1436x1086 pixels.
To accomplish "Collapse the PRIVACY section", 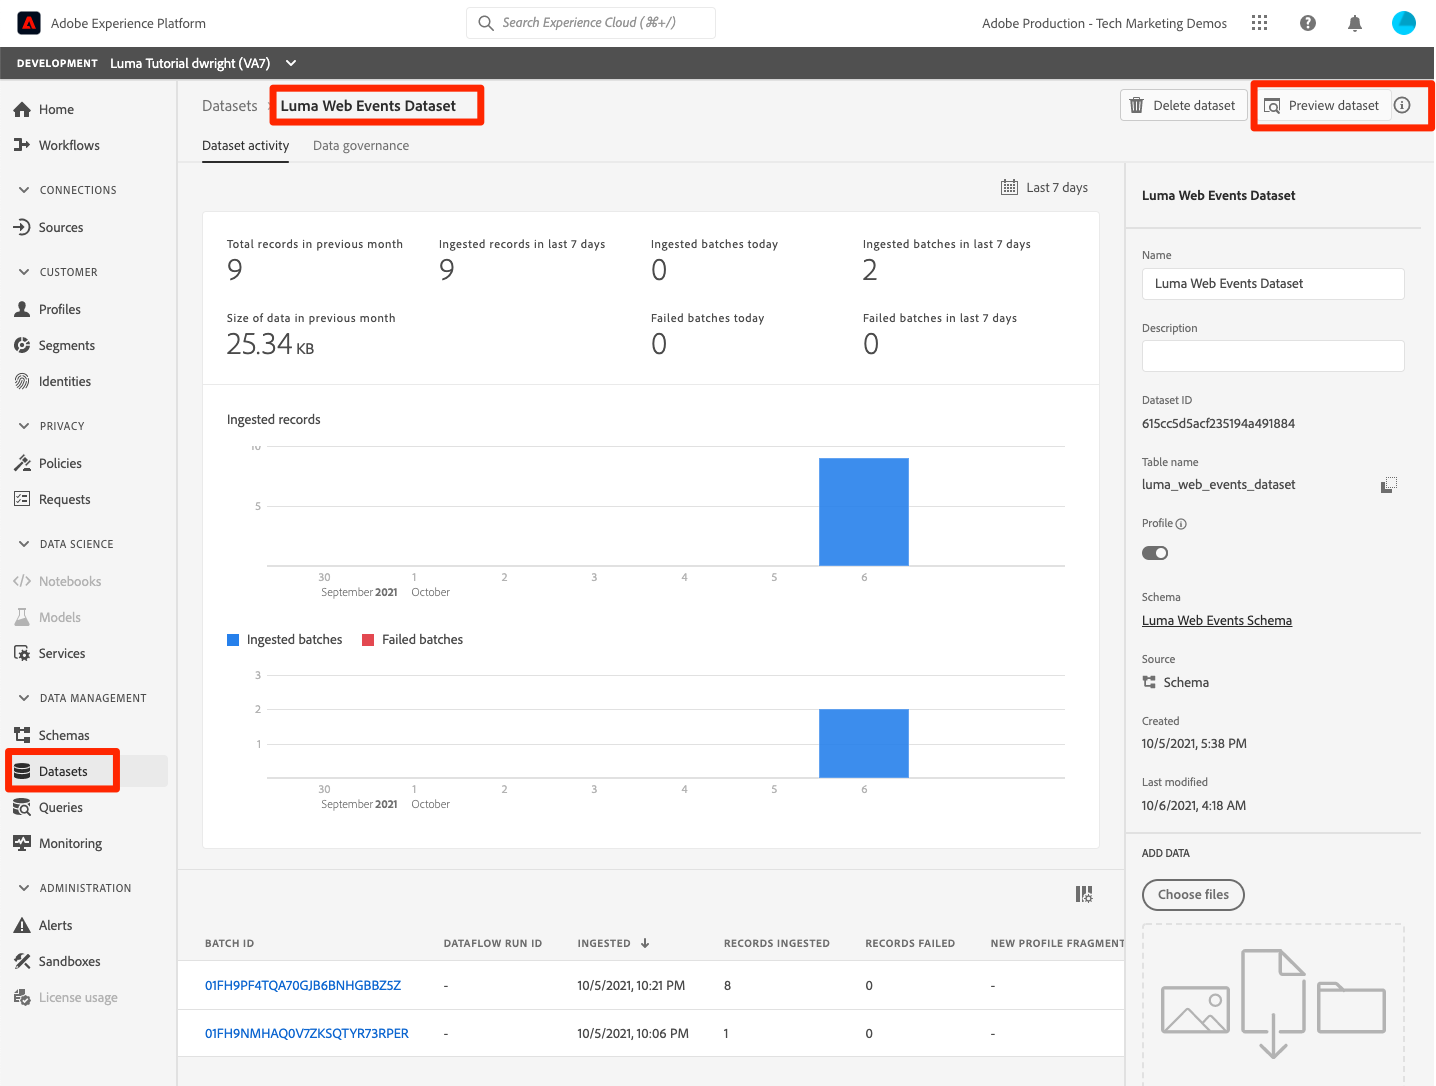I will click(24, 426).
